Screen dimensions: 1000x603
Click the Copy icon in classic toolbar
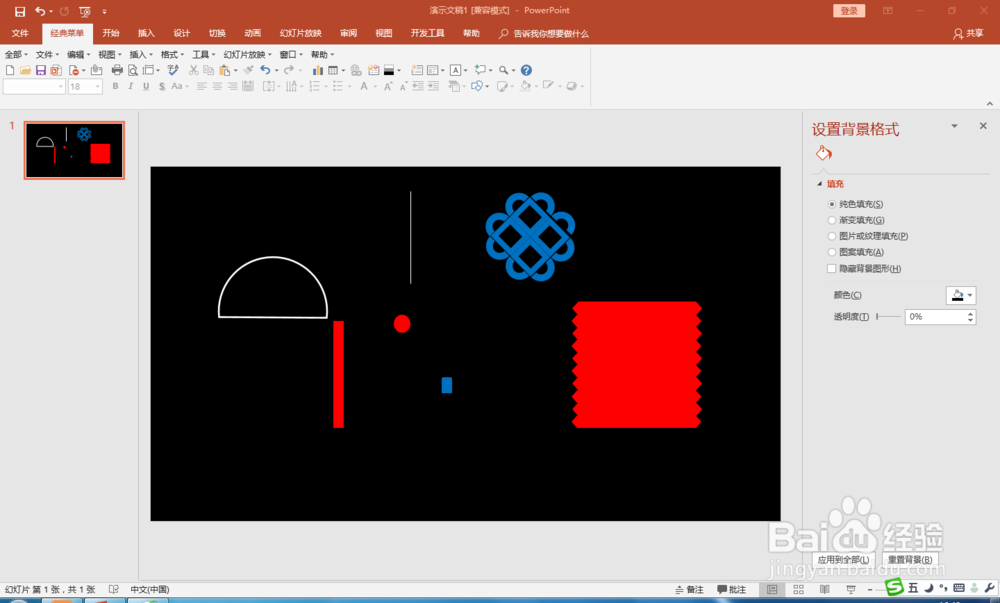pos(209,70)
